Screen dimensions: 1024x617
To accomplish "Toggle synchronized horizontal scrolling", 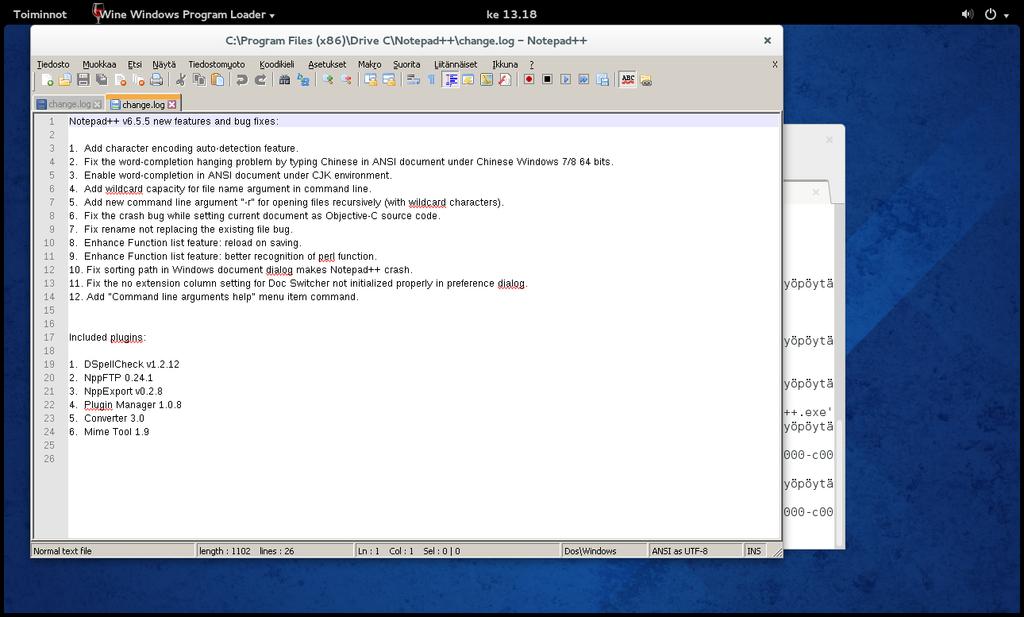I will point(389,80).
